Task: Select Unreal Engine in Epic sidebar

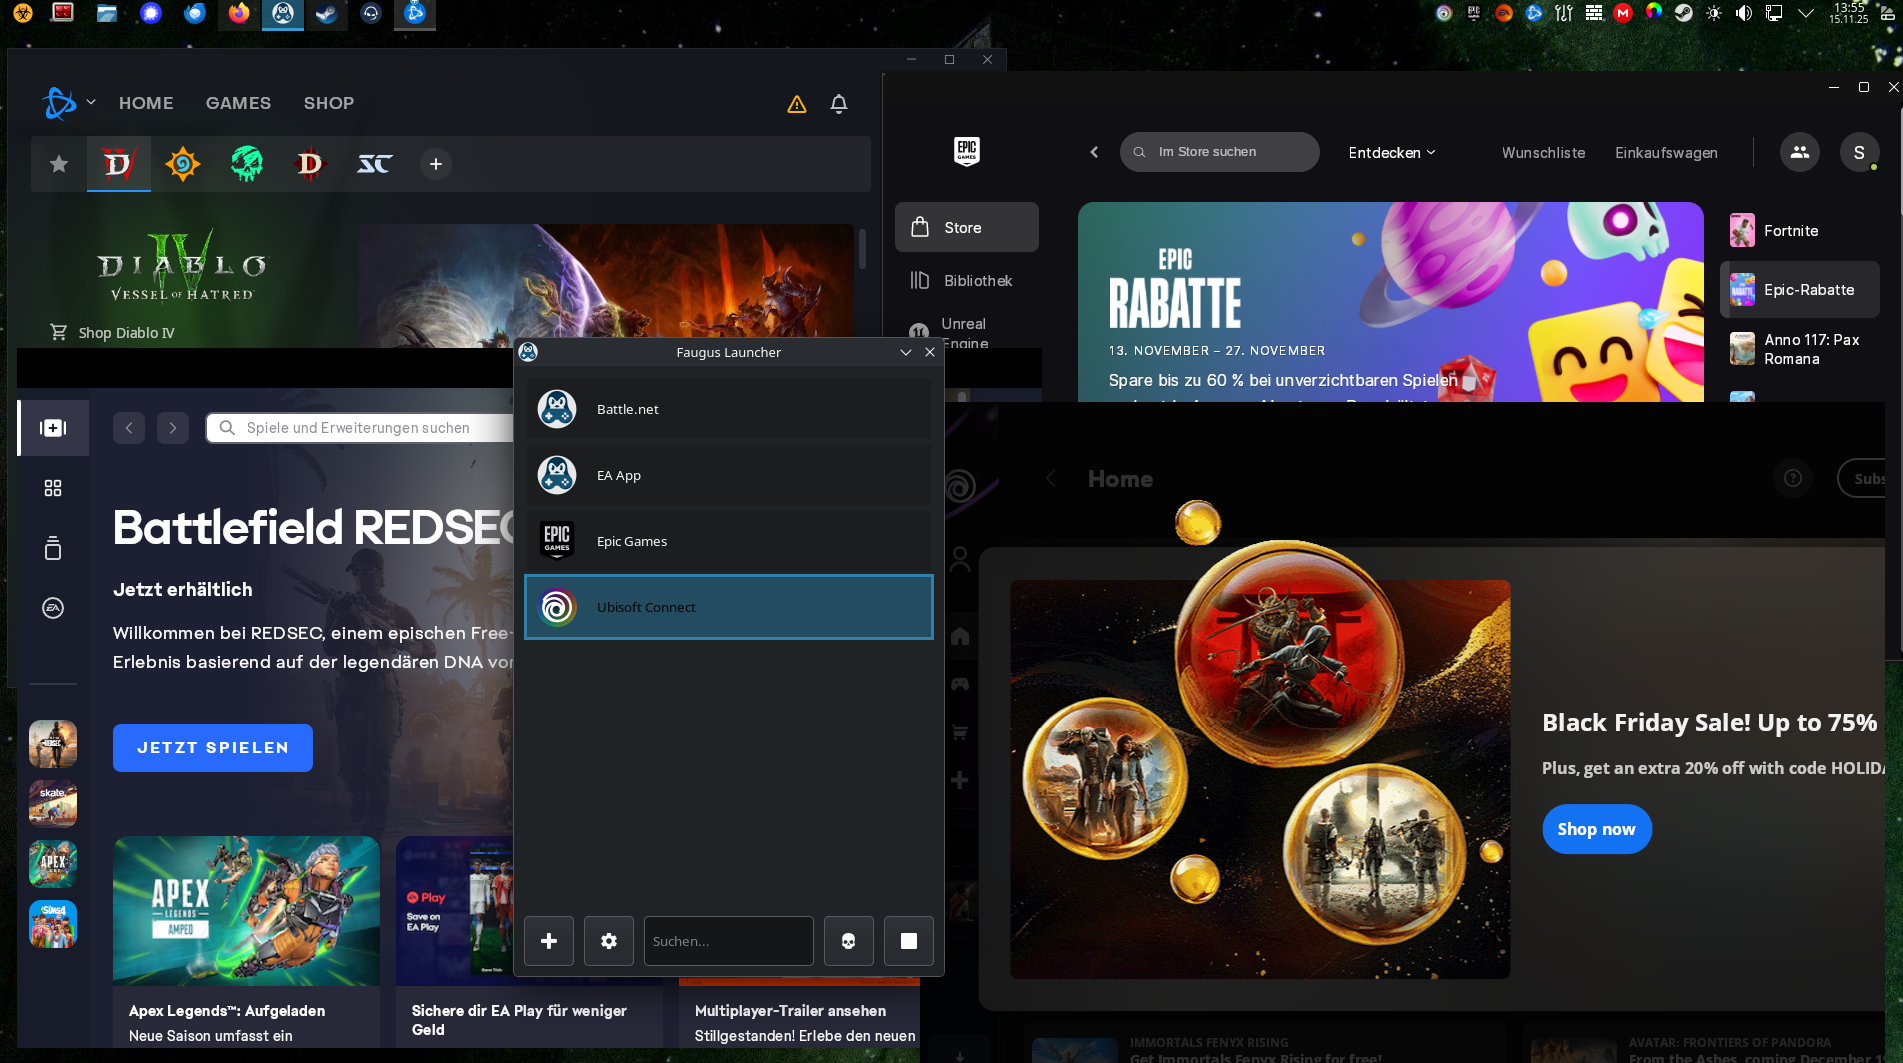Action: [x=967, y=332]
